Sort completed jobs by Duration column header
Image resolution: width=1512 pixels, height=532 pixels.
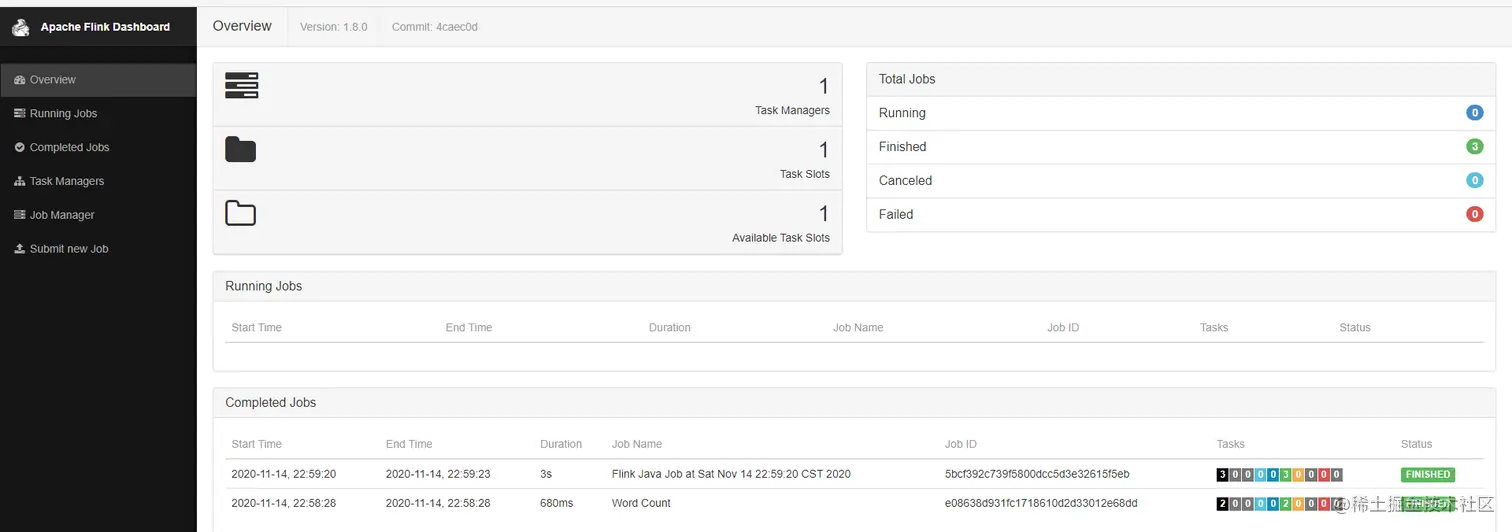[560, 444]
